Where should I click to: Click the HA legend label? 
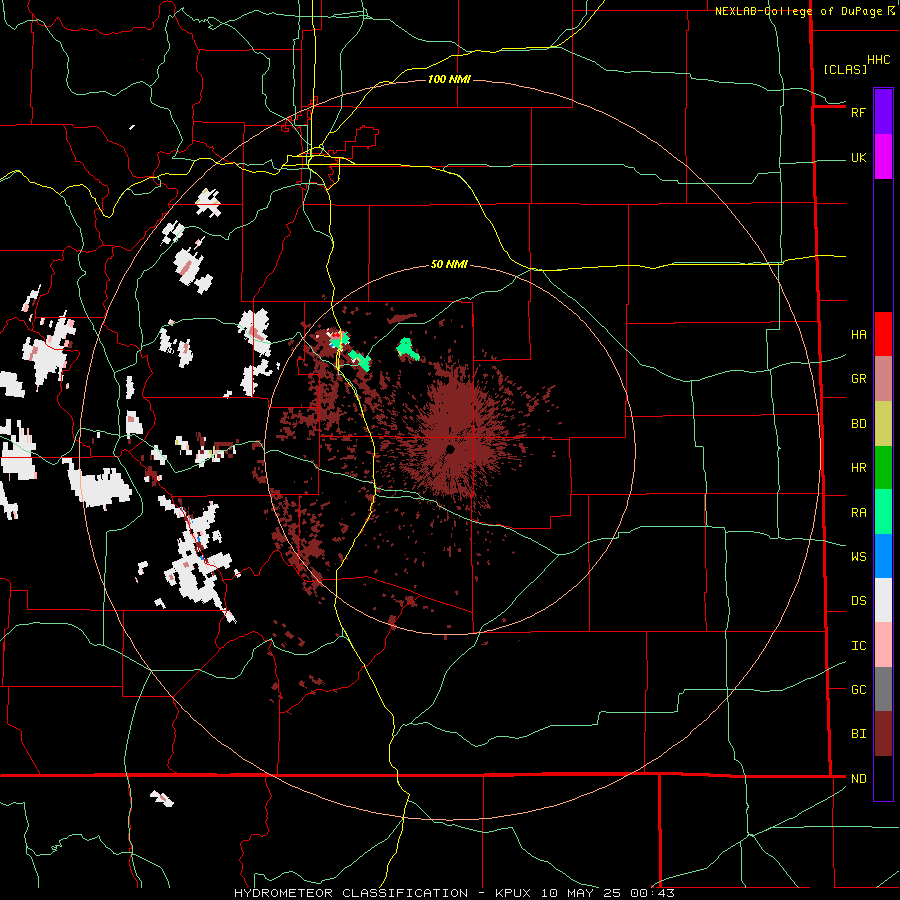[x=858, y=334]
